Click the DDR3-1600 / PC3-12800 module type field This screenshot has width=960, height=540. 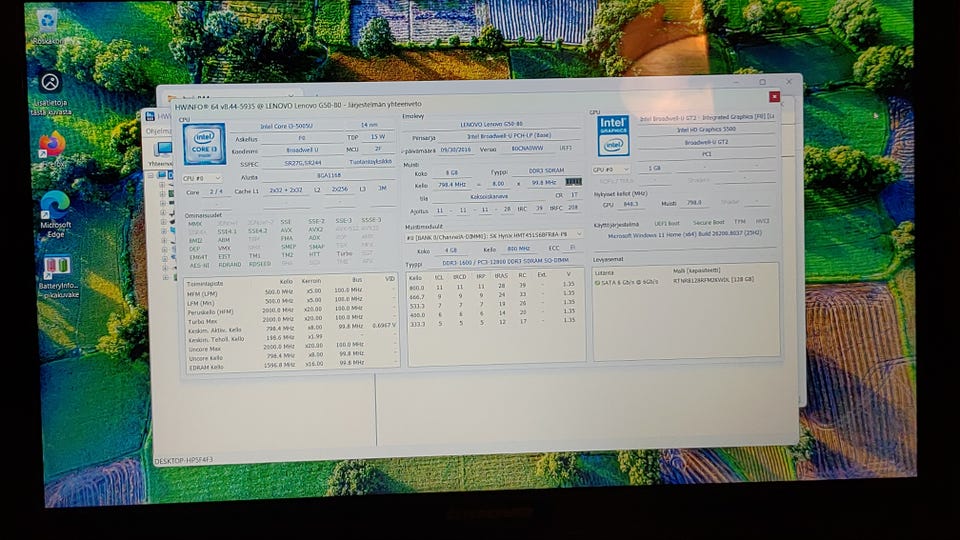[x=505, y=261]
